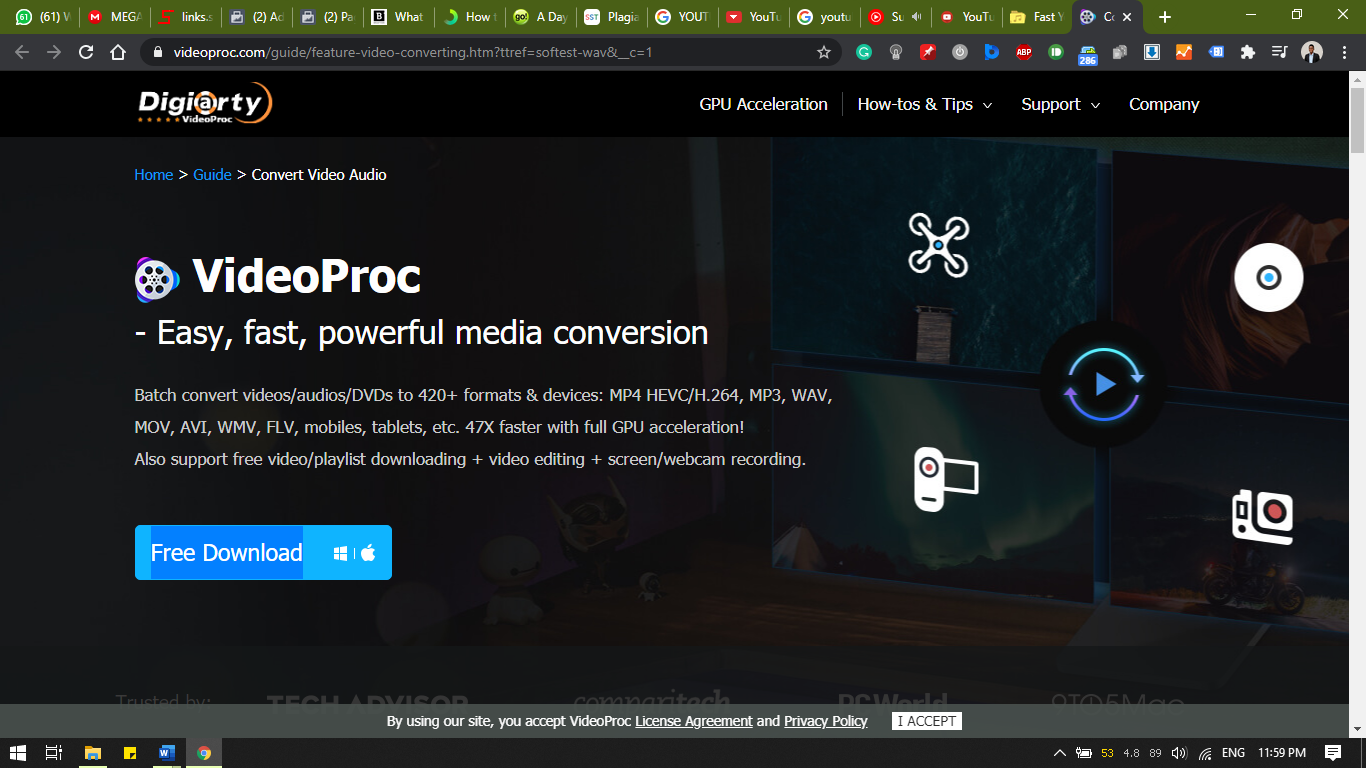Image resolution: width=1366 pixels, height=768 pixels.
Task: Open the Sticky Notes taskbar icon
Action: click(x=130, y=753)
